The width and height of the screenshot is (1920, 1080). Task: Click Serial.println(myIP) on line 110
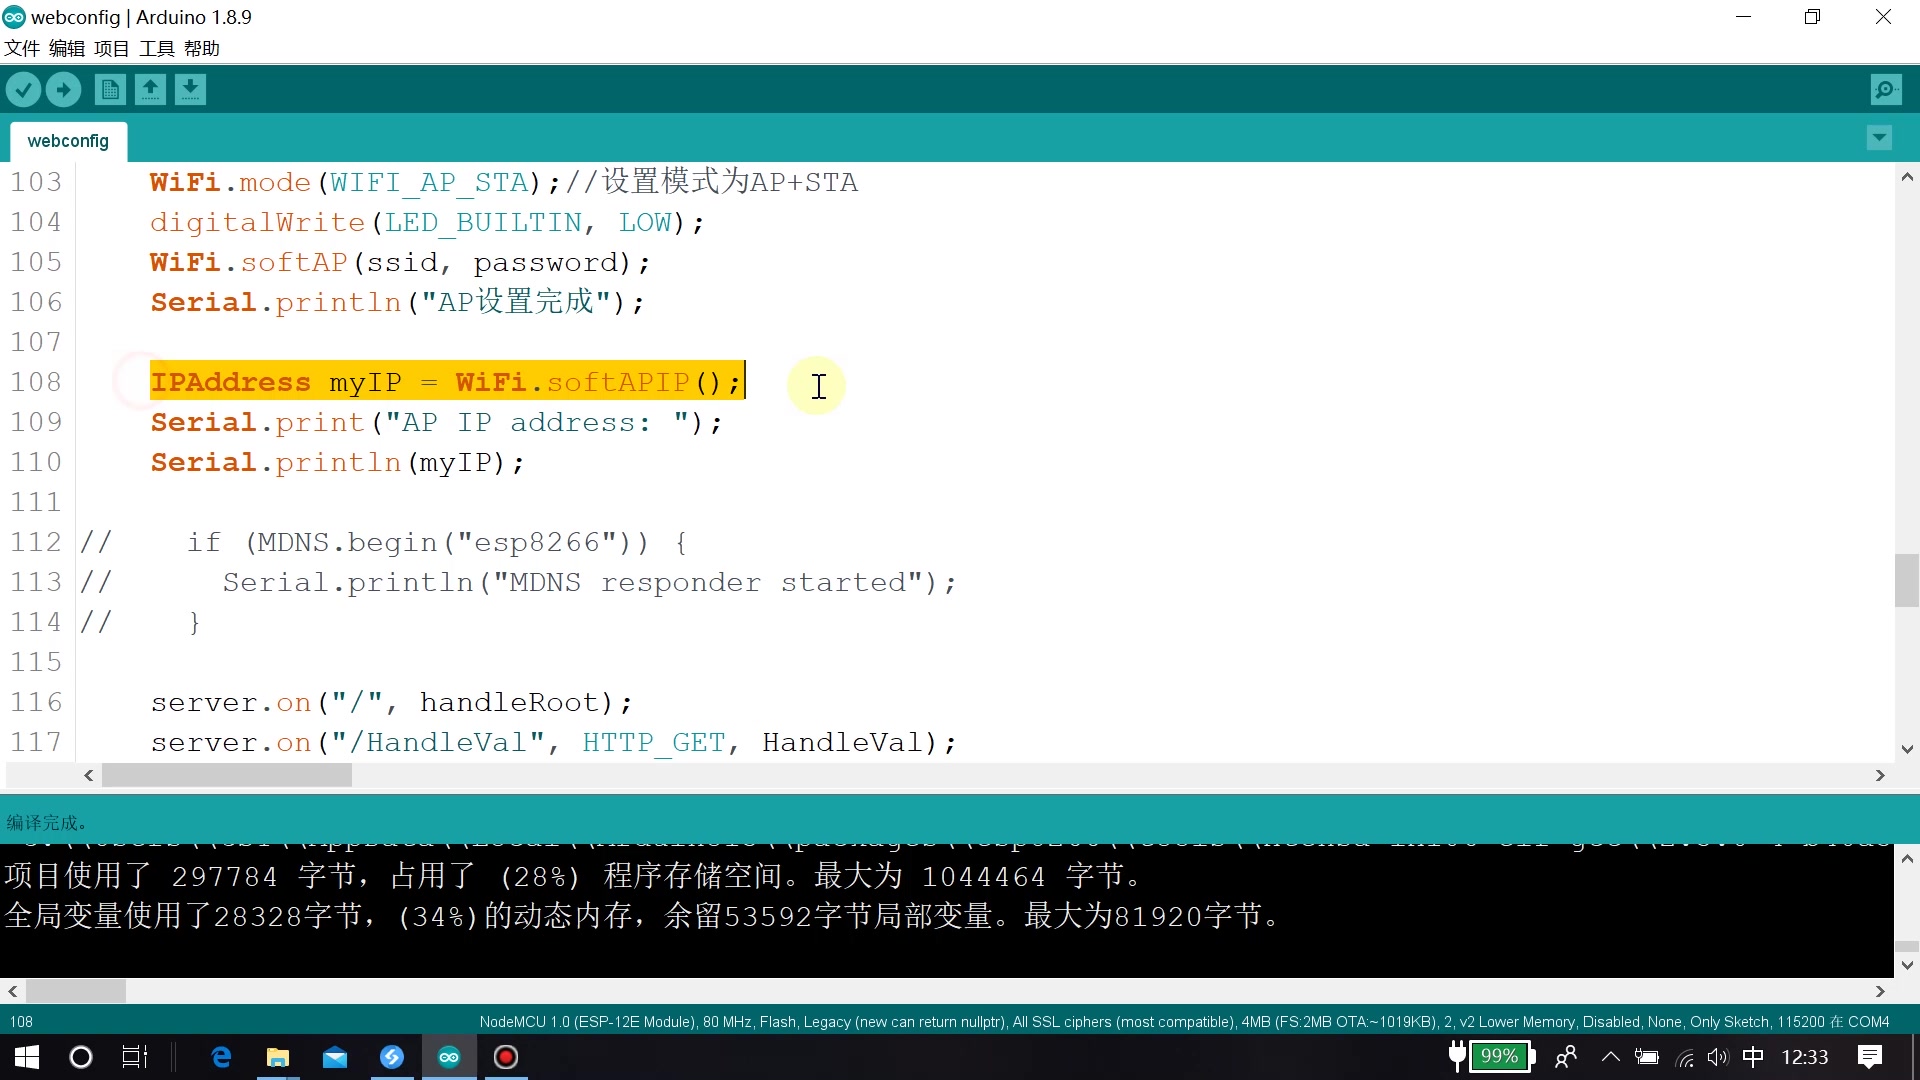pos(337,463)
